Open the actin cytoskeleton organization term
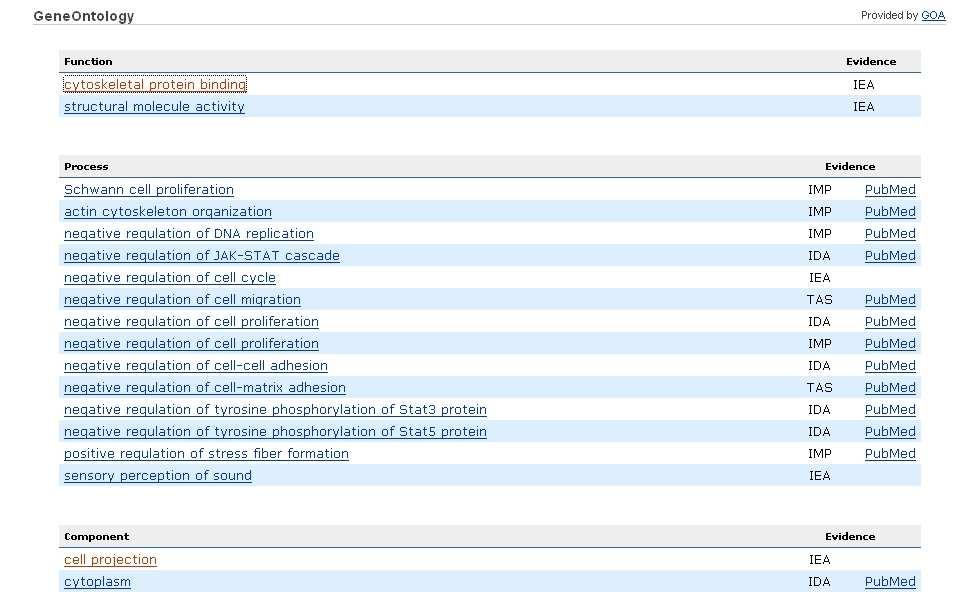This screenshot has height=598, width=963. pyautogui.click(x=168, y=212)
